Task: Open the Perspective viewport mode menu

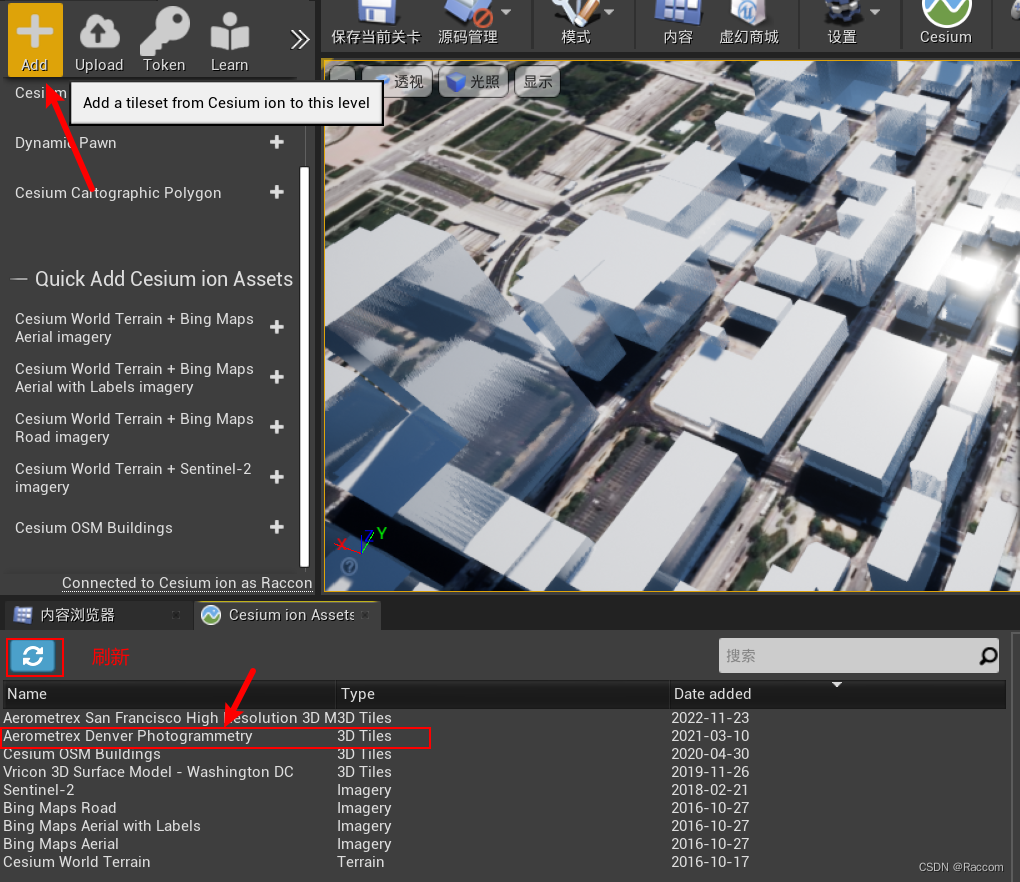Action: 396,81
